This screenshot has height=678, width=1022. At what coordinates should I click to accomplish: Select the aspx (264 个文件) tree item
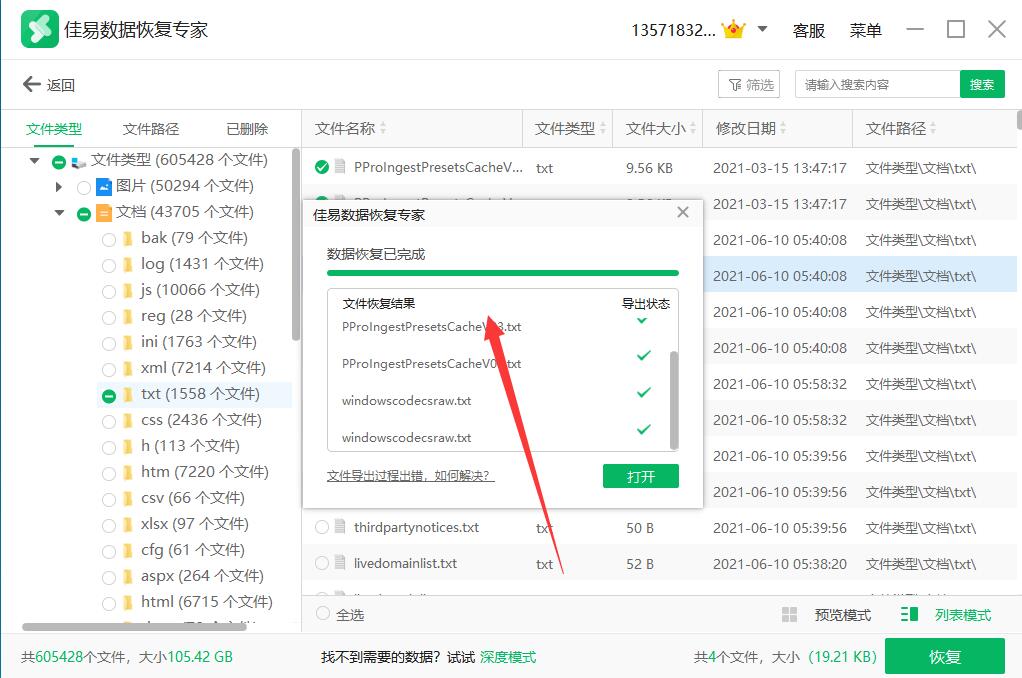click(202, 576)
